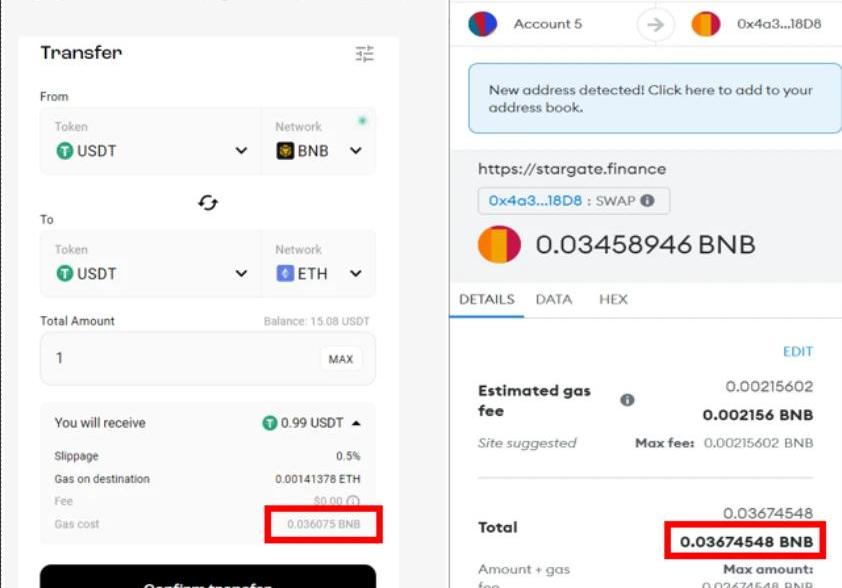Click EDIT to change gas fee
This screenshot has width=842, height=588.
coord(798,352)
